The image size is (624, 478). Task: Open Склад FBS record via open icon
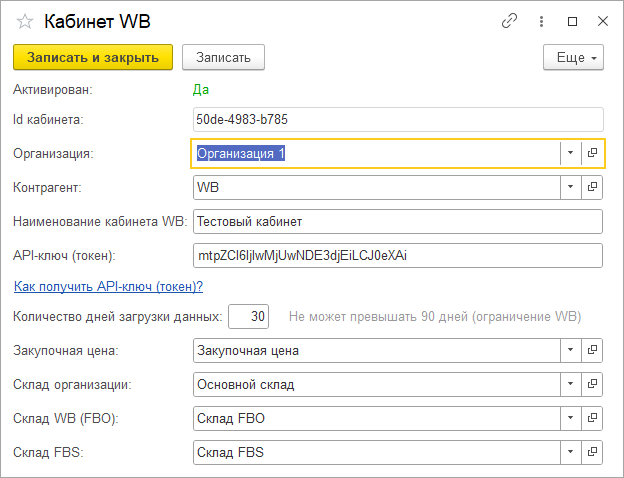click(592, 452)
